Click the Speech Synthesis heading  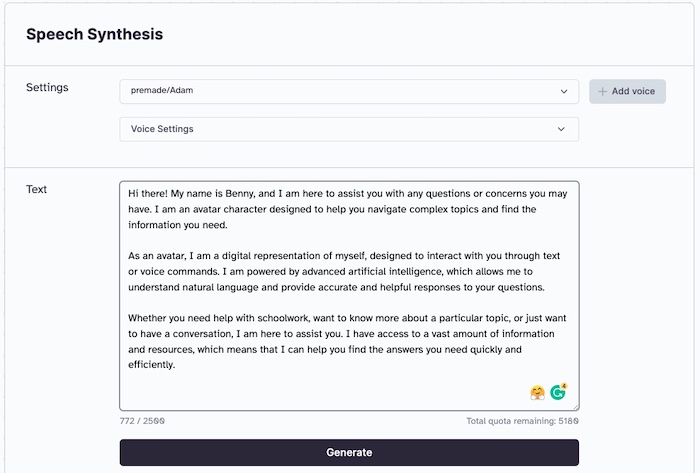94,34
